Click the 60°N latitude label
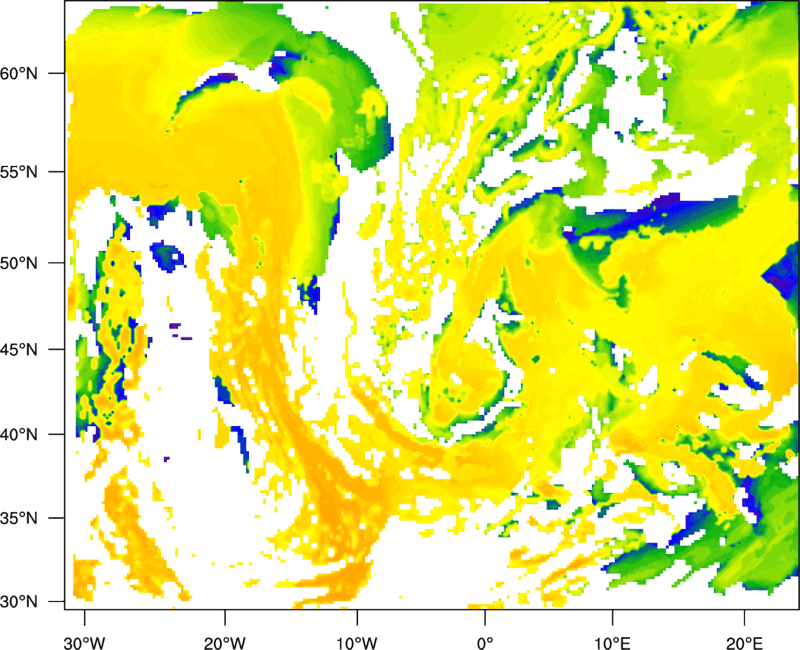Viewport: 800px width, 650px height. 19,73
